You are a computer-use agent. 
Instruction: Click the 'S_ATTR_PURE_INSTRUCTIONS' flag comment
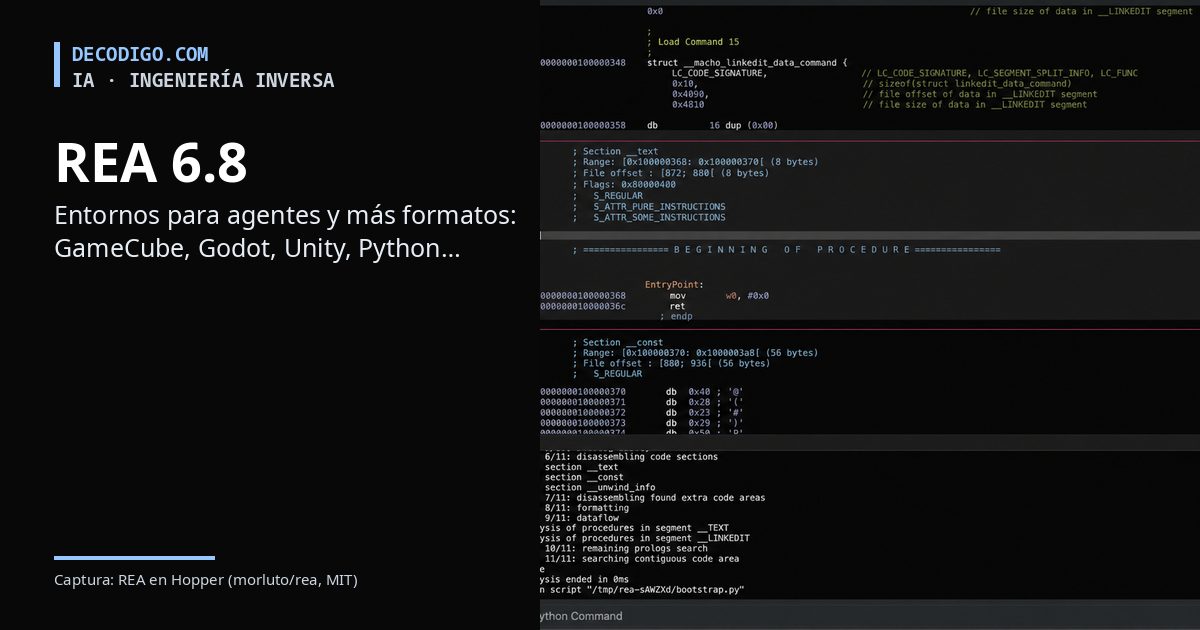tap(660, 206)
